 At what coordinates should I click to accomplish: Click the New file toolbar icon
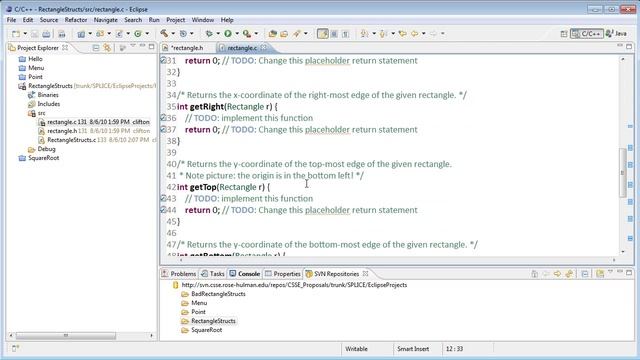coord(16,34)
